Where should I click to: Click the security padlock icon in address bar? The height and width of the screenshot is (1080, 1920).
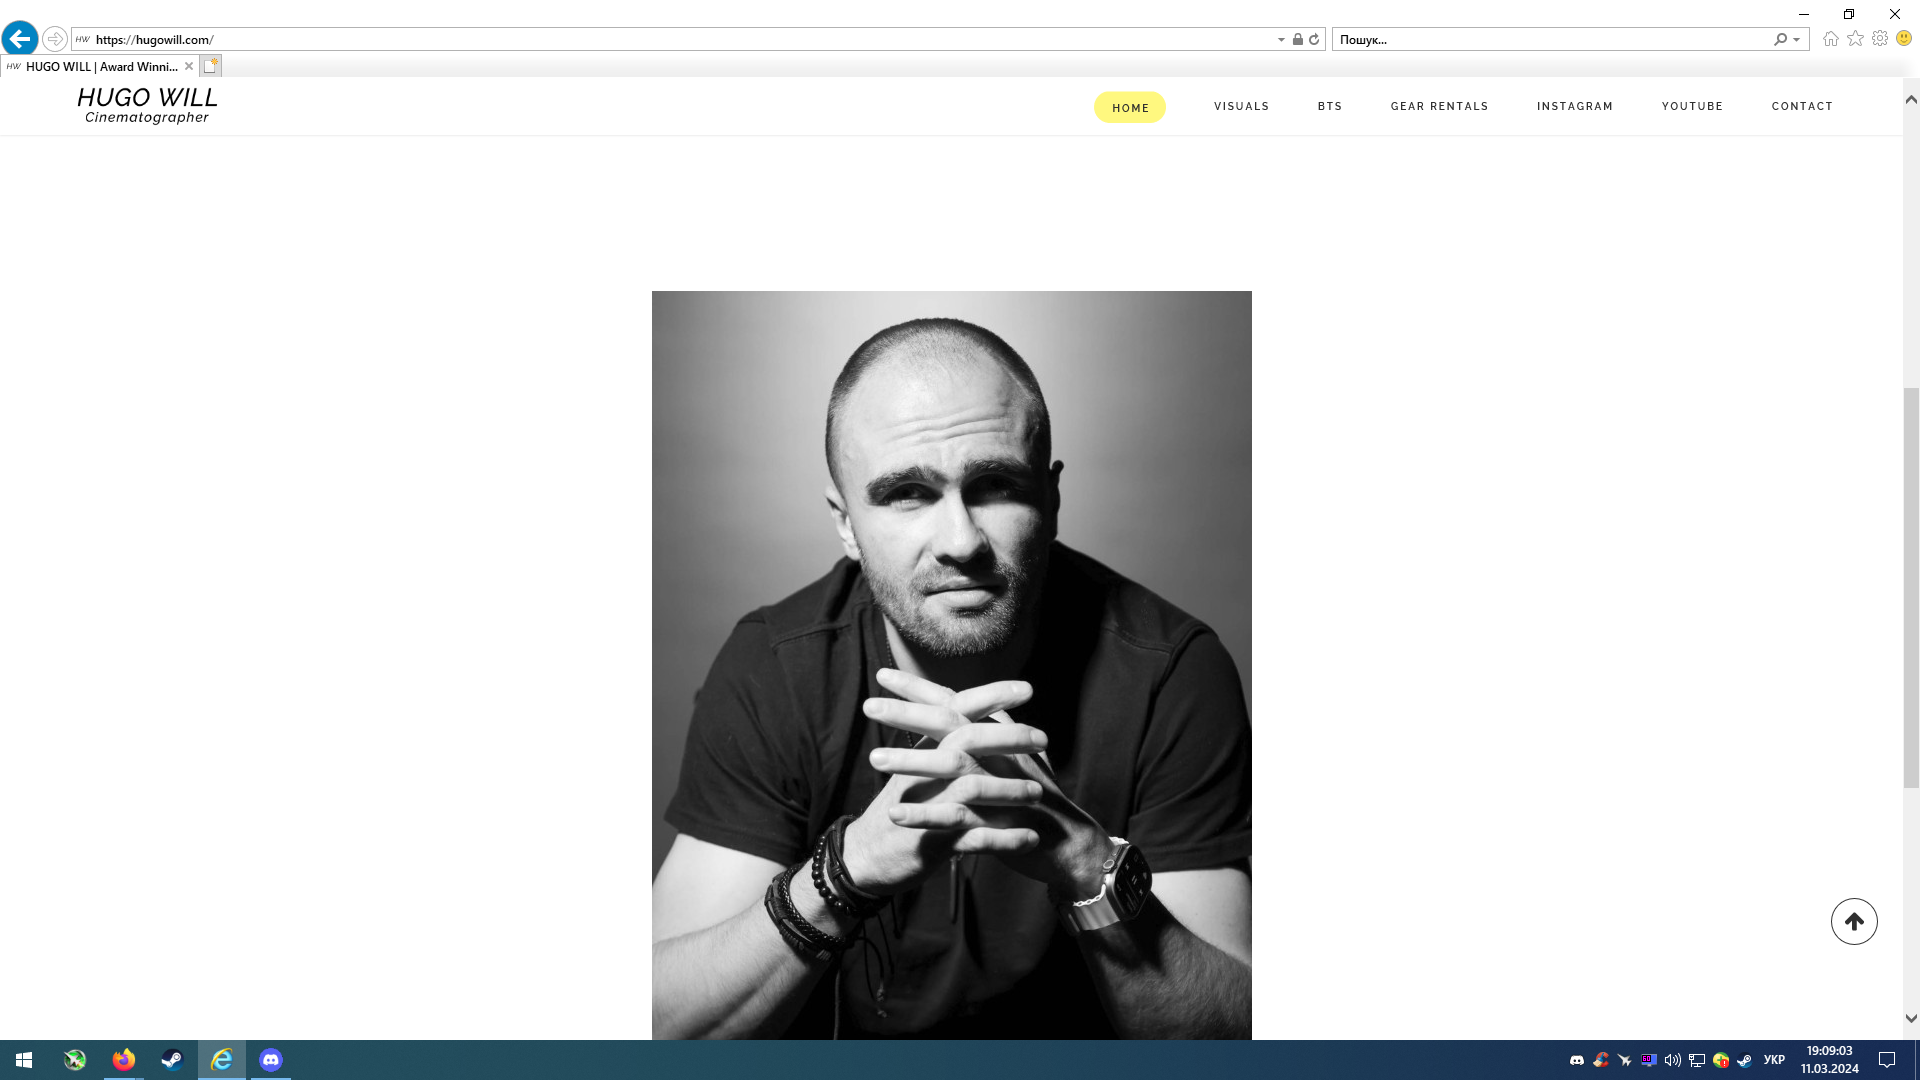coord(1297,39)
